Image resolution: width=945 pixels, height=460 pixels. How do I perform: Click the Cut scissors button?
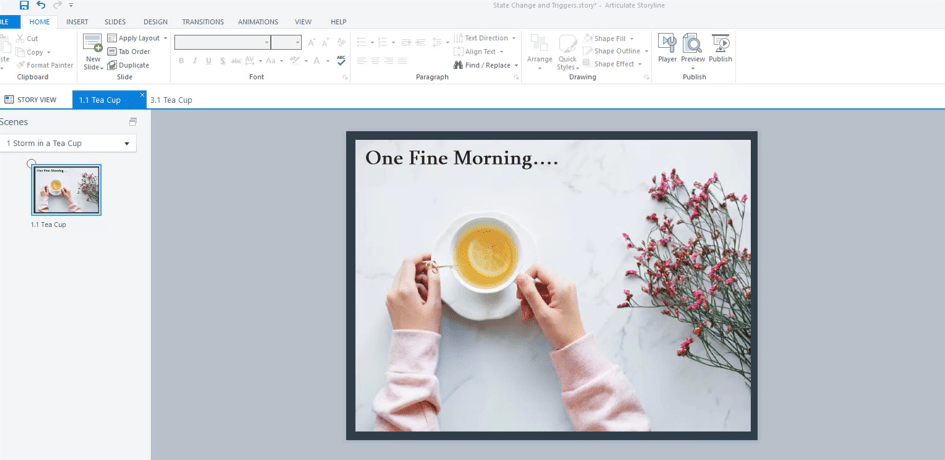click(x=28, y=38)
